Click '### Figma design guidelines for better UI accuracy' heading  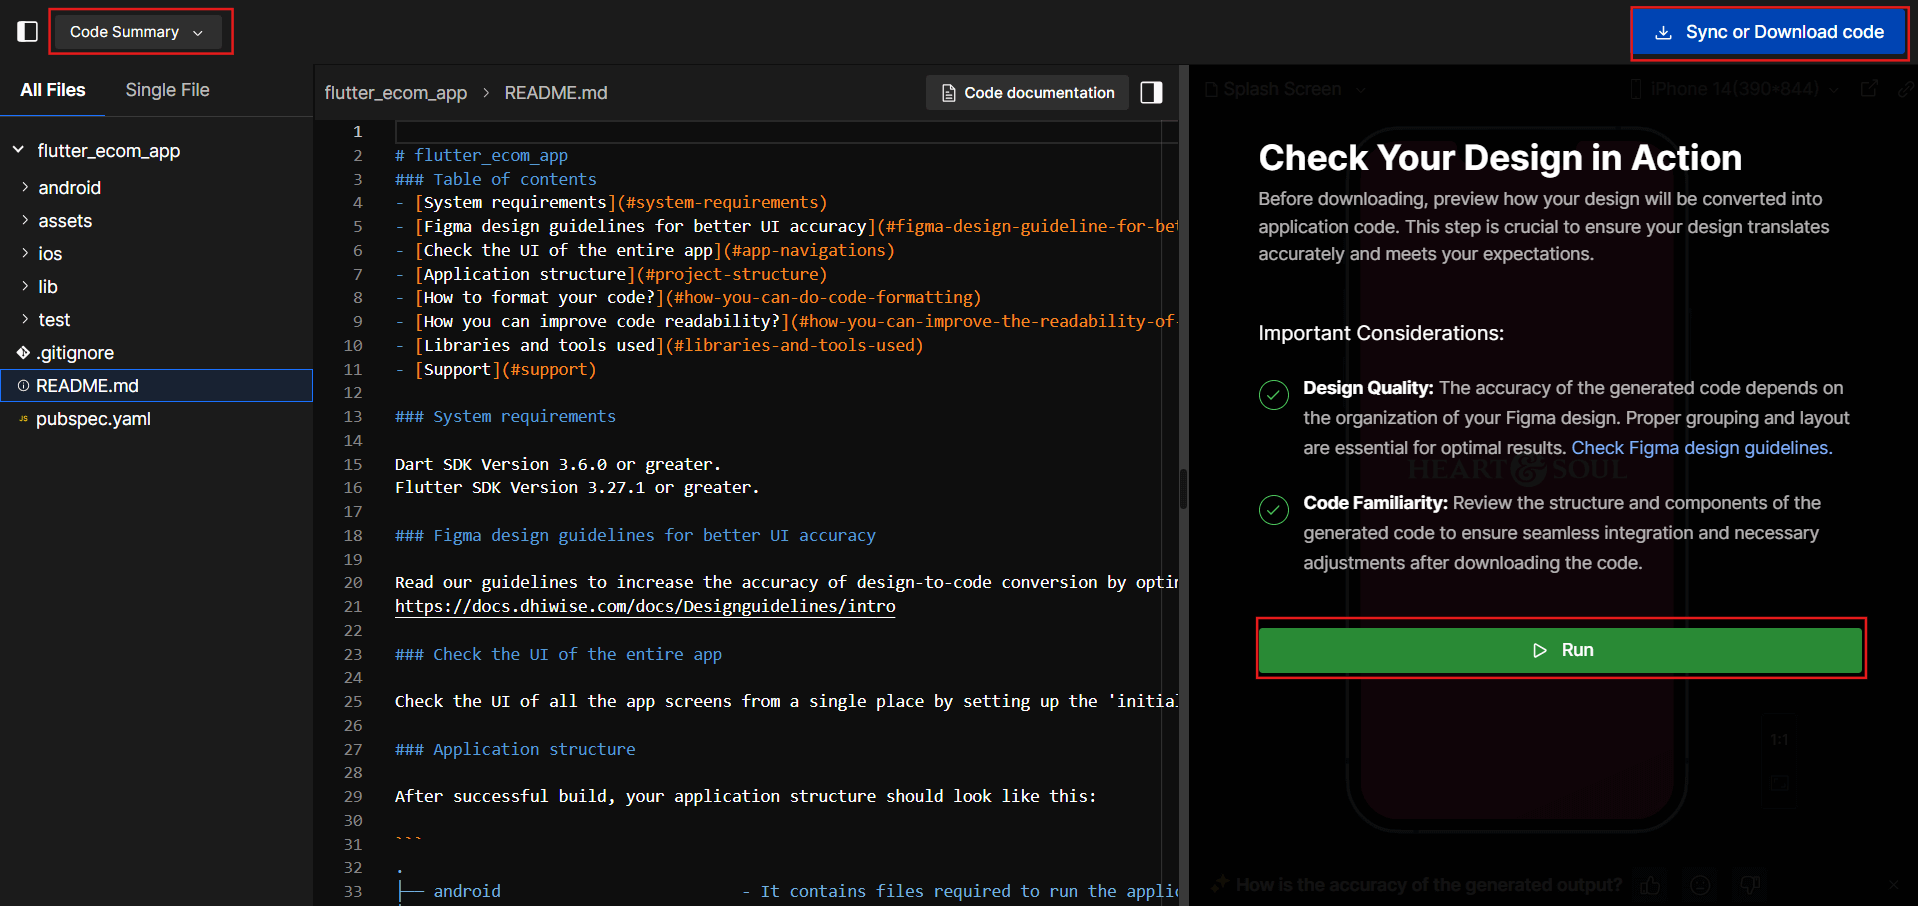tap(635, 535)
